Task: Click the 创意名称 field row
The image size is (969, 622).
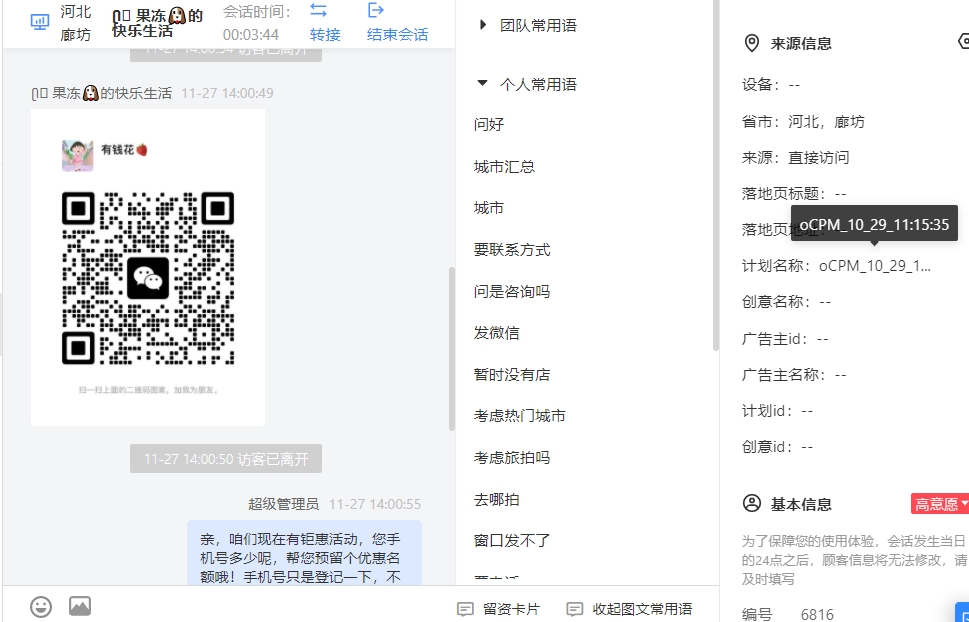Action: coord(786,302)
